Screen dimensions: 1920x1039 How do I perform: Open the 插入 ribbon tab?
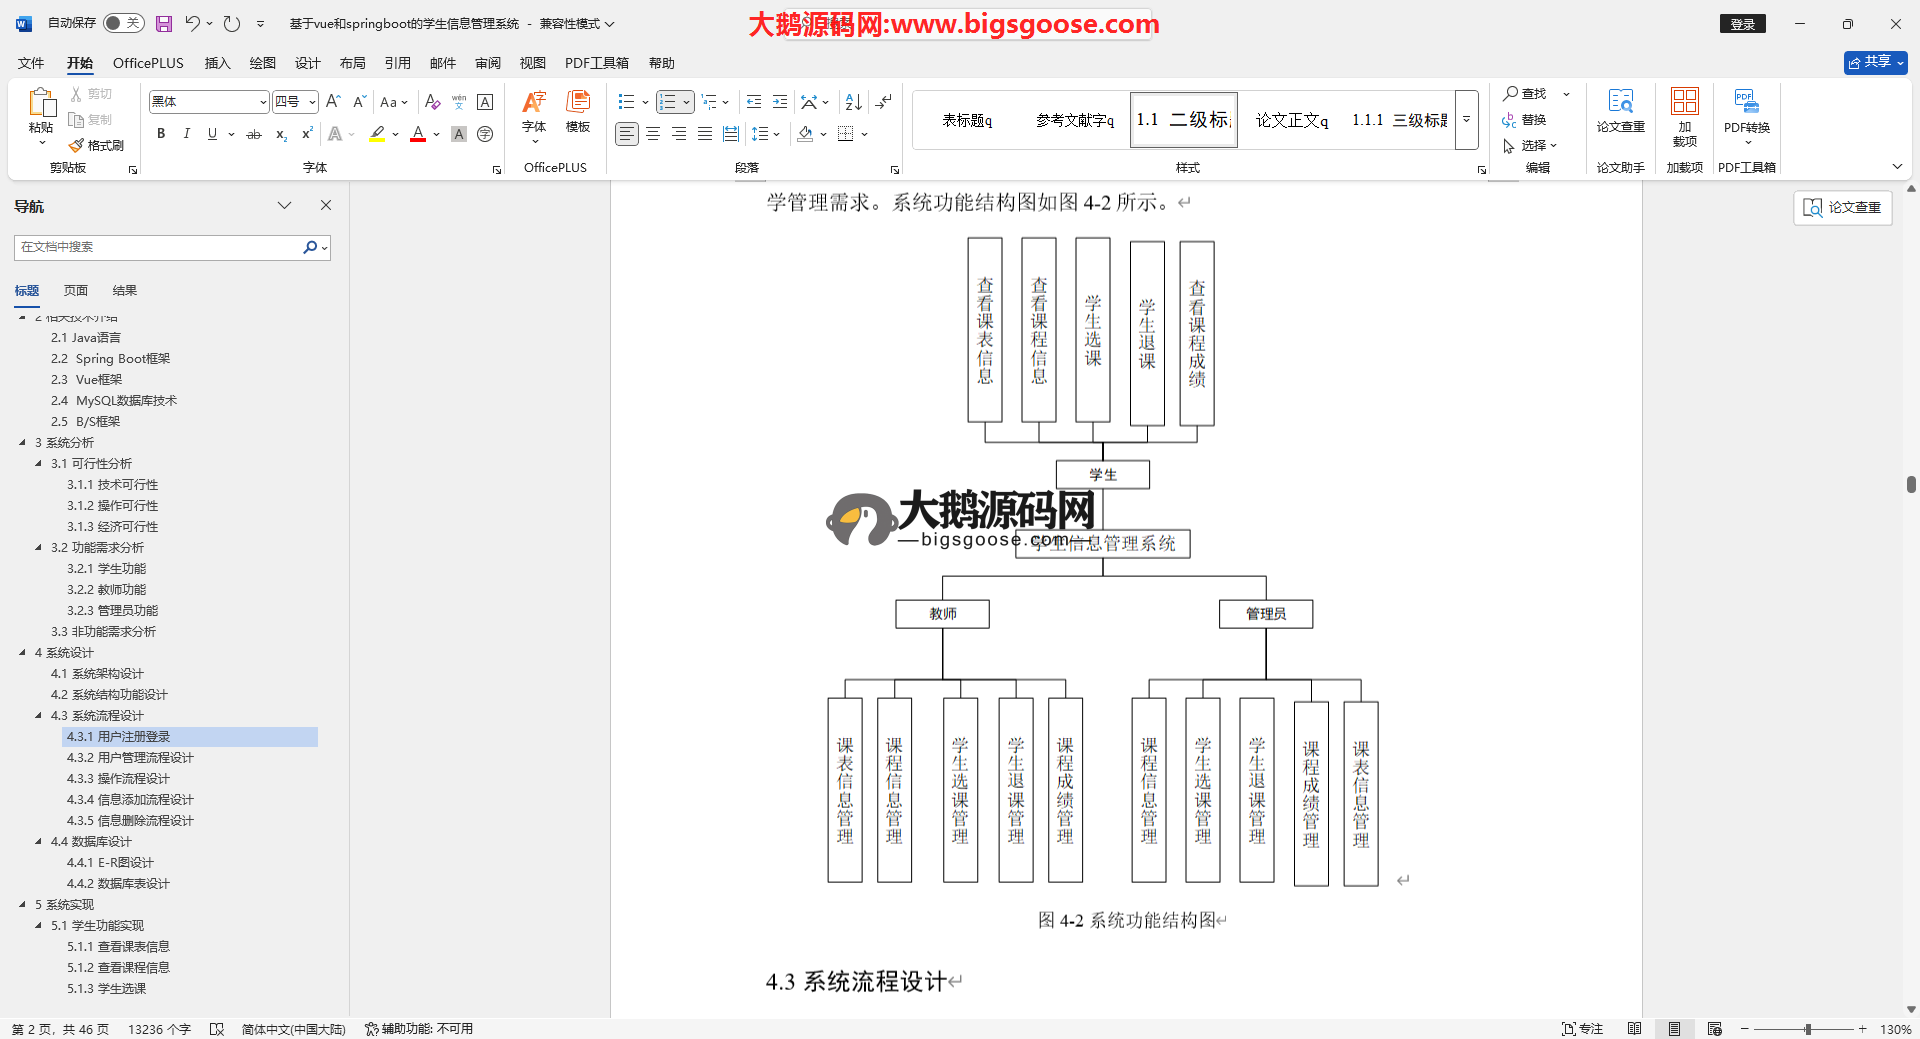(x=217, y=63)
